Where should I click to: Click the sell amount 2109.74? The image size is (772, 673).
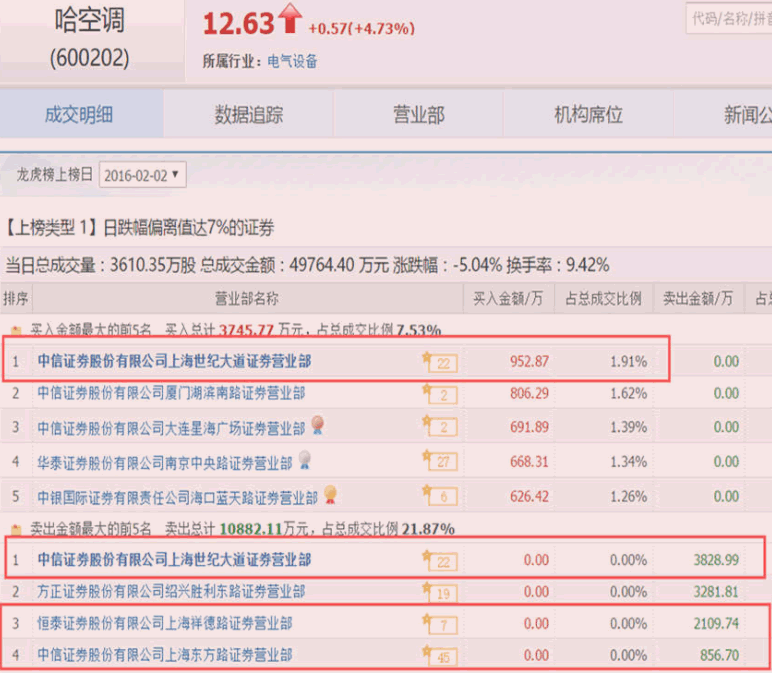[x=716, y=624]
